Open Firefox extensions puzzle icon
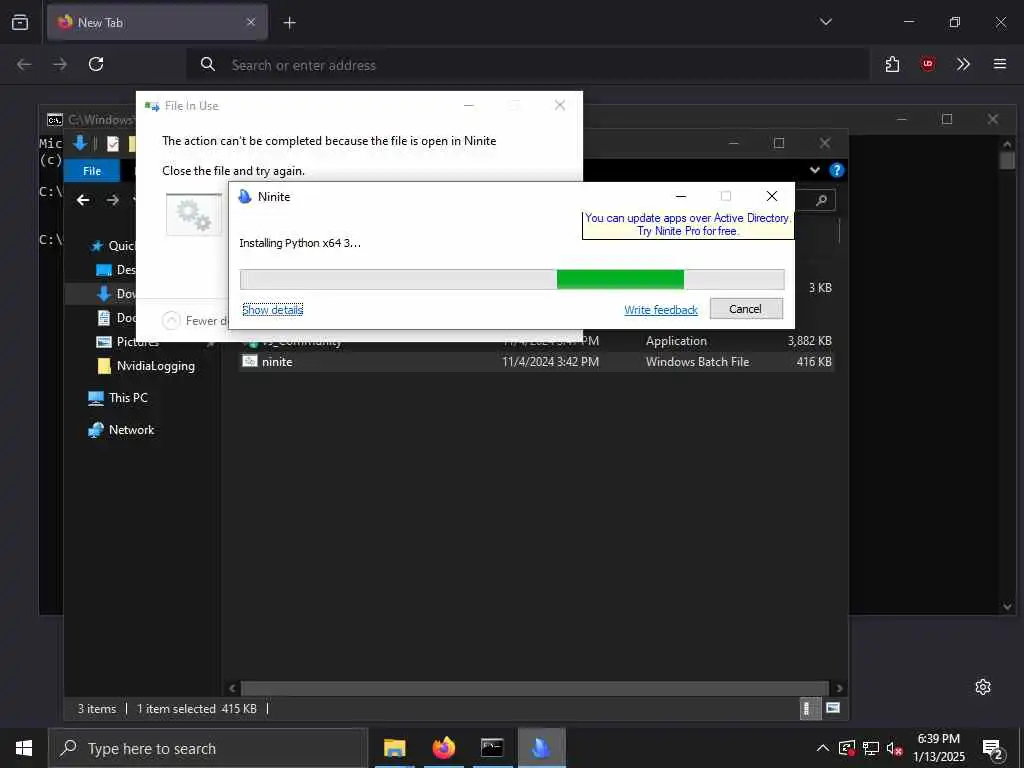 pos(892,64)
